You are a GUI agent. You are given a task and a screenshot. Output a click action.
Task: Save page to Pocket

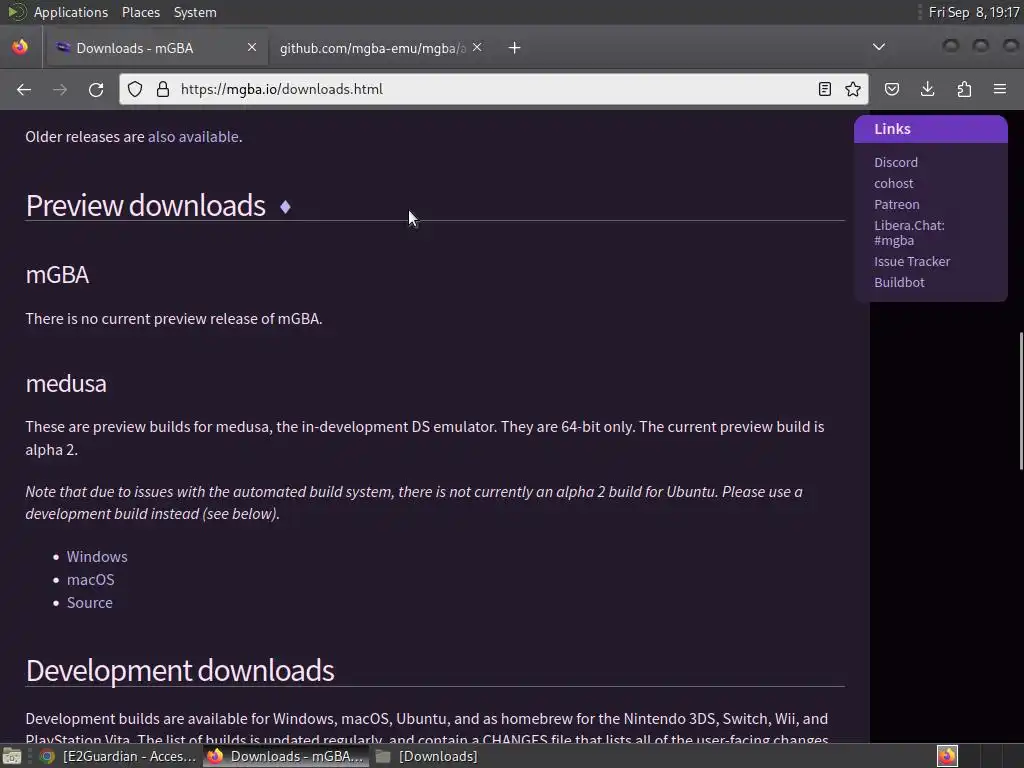891,89
